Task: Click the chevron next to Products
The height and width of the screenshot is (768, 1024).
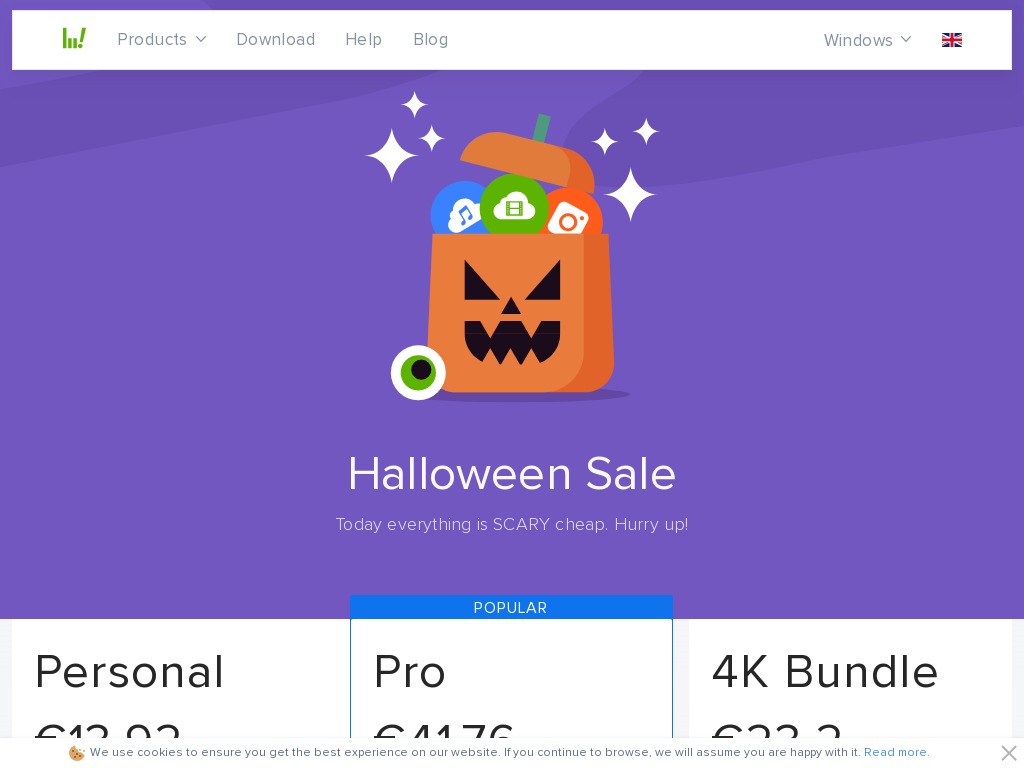Action: tap(201, 39)
